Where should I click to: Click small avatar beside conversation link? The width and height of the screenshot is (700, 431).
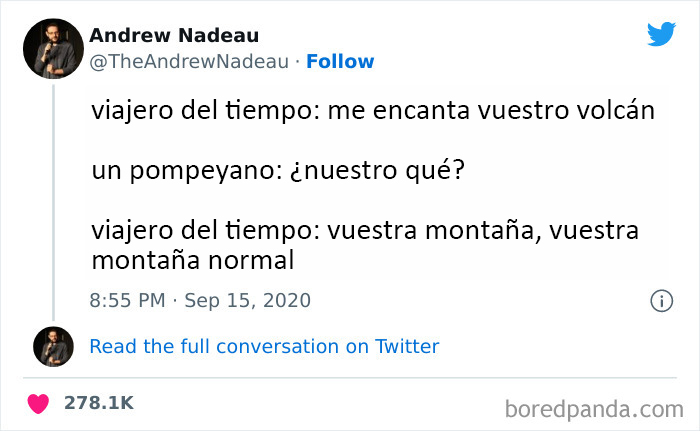coord(52,347)
